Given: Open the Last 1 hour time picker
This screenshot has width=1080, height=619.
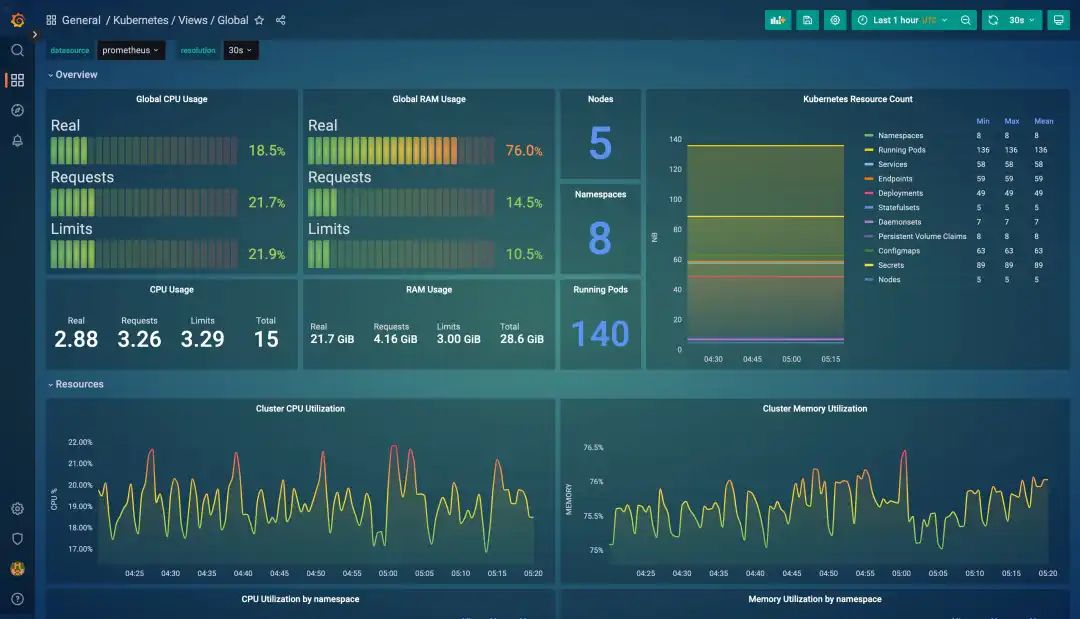Looking at the screenshot, I should tap(902, 20).
